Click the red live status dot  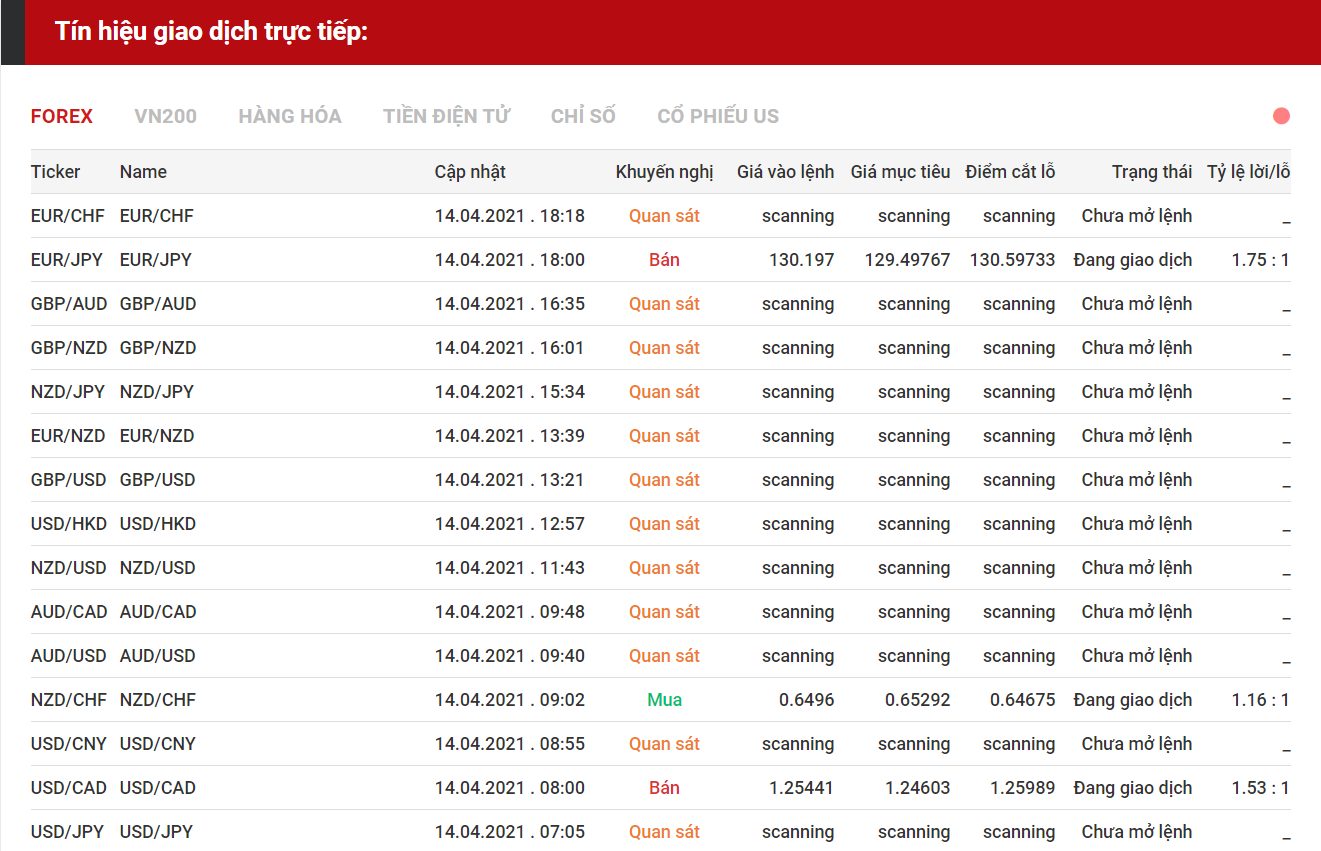pyautogui.click(x=1281, y=116)
